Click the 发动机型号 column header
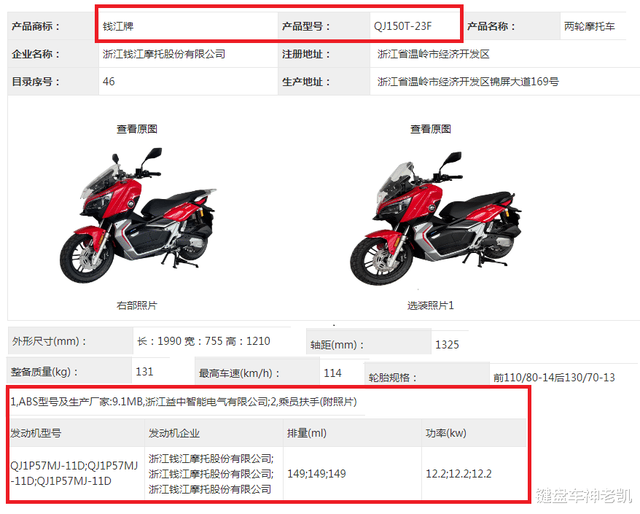Viewport: 640px width, 514px height. coord(36,433)
